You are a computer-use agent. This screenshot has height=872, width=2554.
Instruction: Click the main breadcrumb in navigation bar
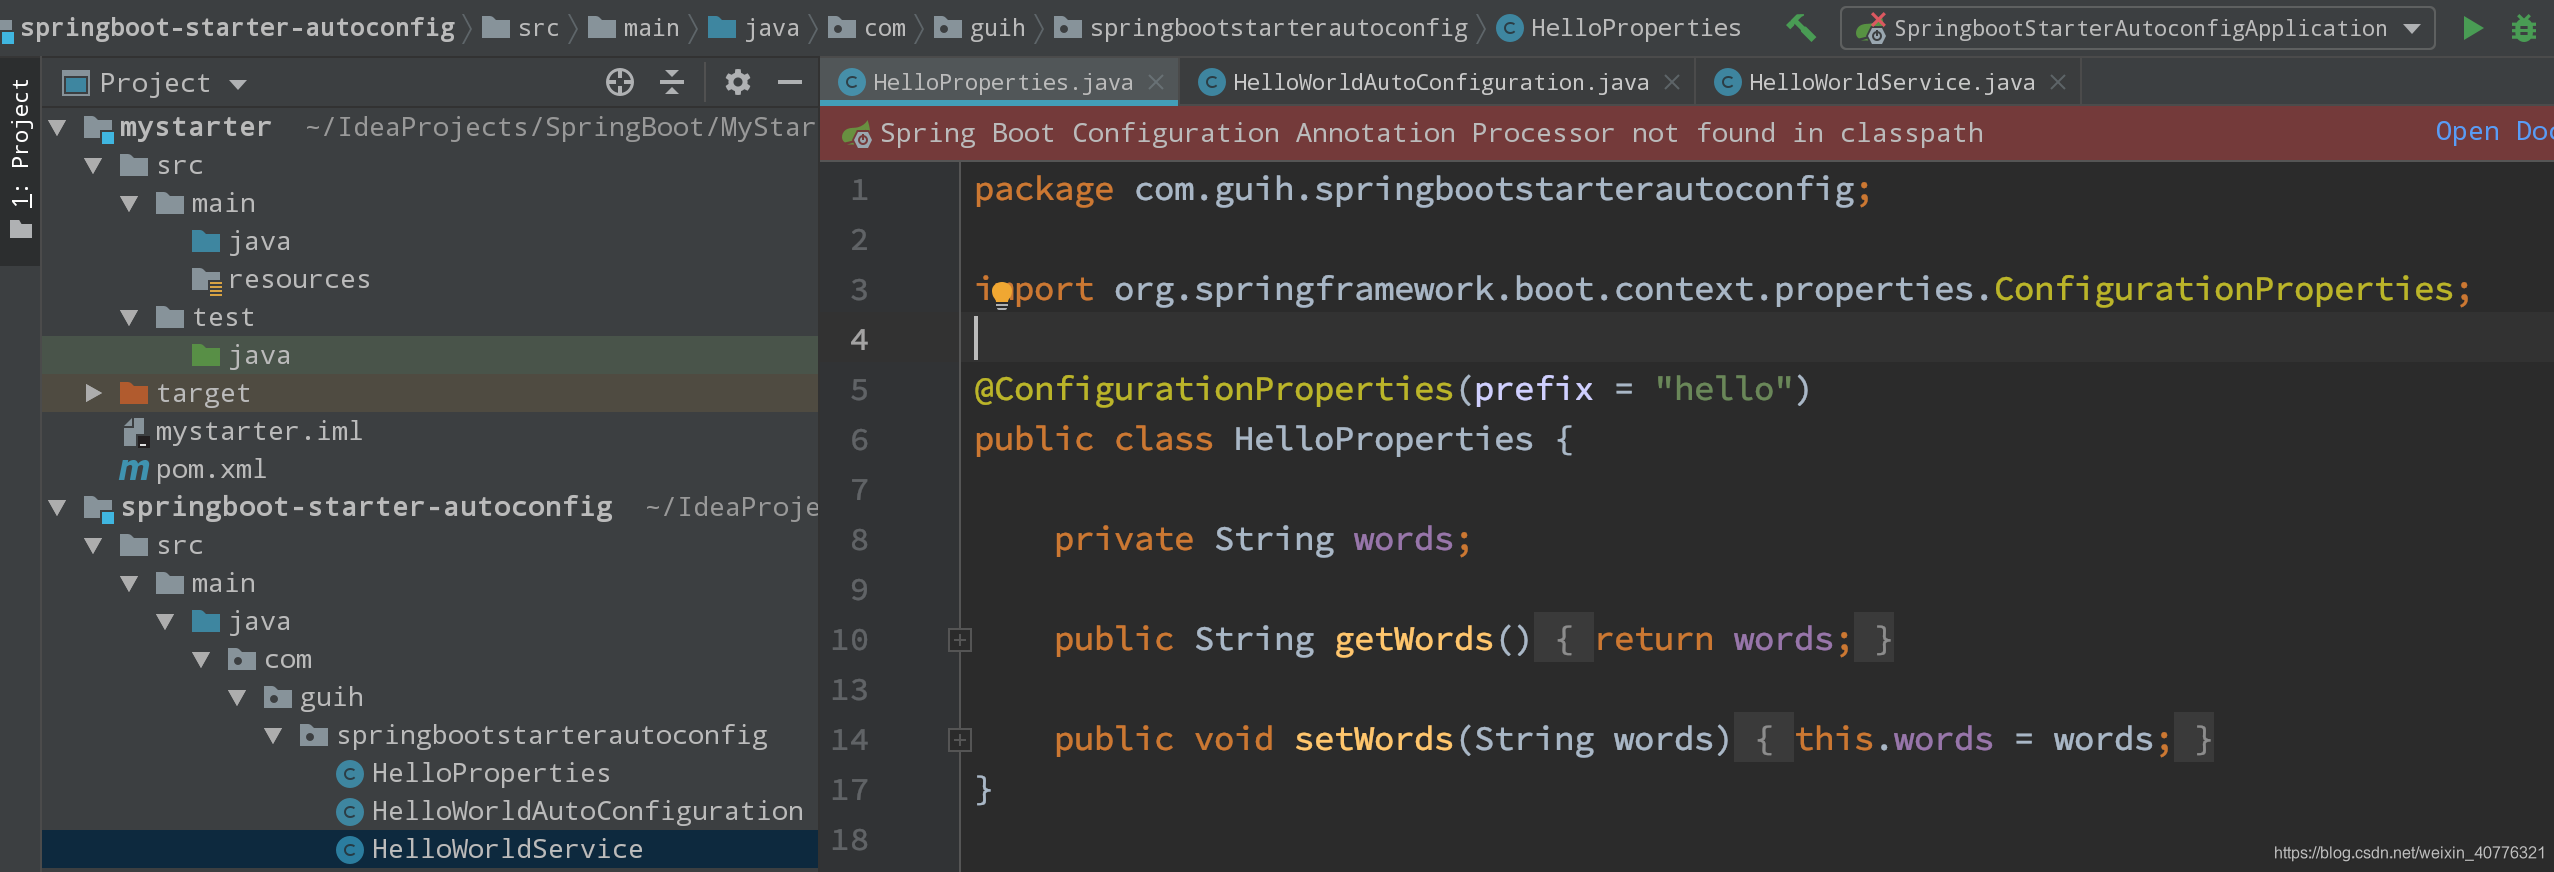coord(634,27)
